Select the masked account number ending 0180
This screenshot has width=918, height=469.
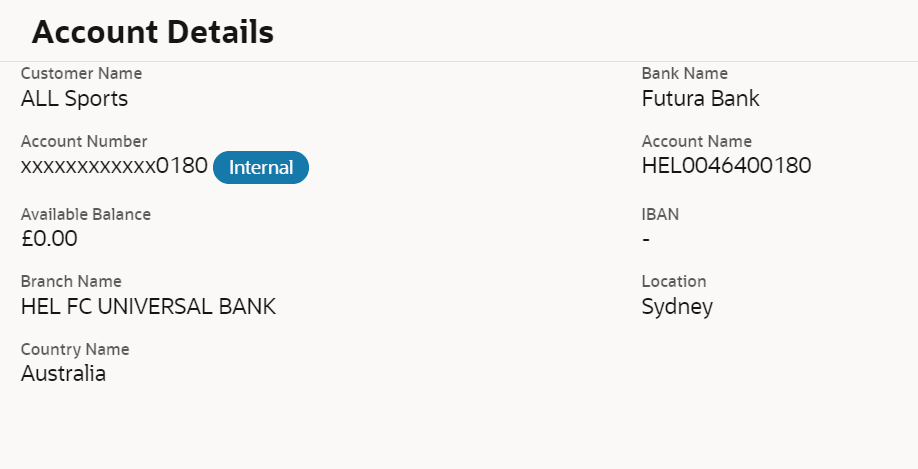pos(114,167)
